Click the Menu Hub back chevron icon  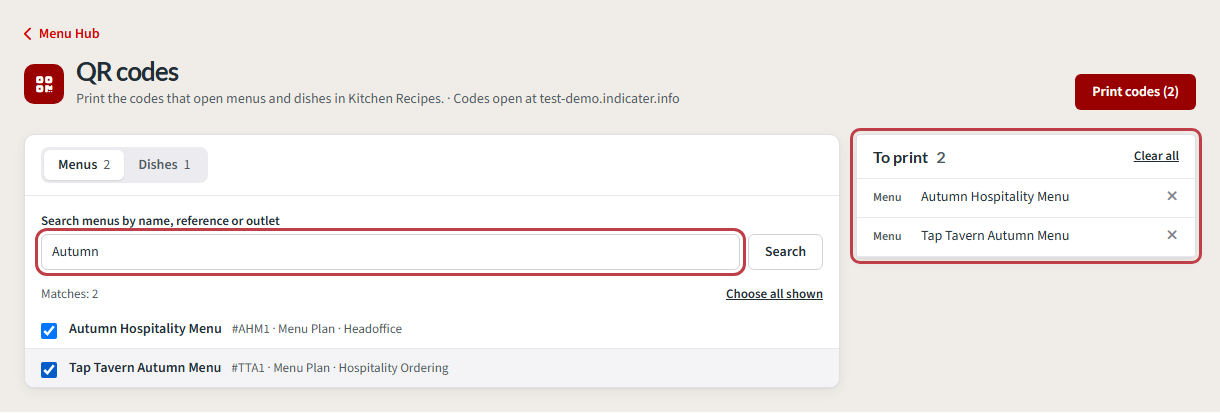(x=28, y=34)
